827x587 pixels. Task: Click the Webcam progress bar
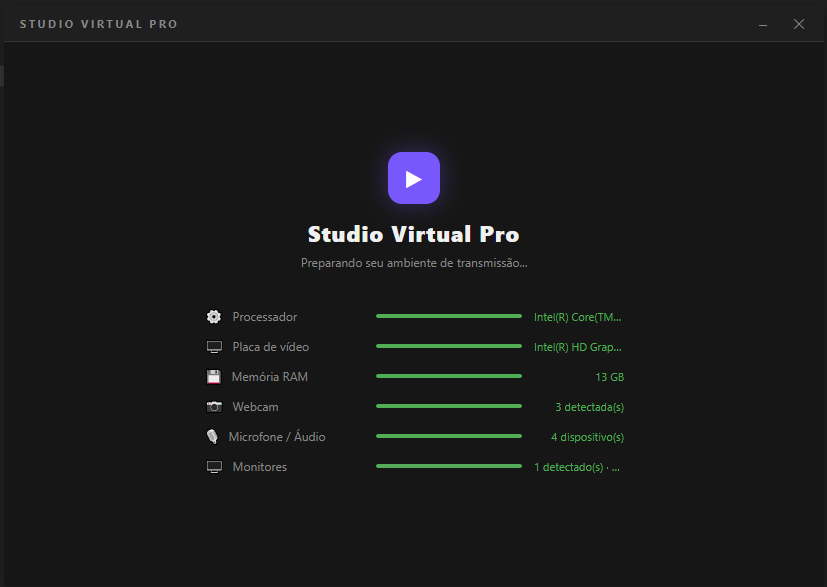click(449, 406)
